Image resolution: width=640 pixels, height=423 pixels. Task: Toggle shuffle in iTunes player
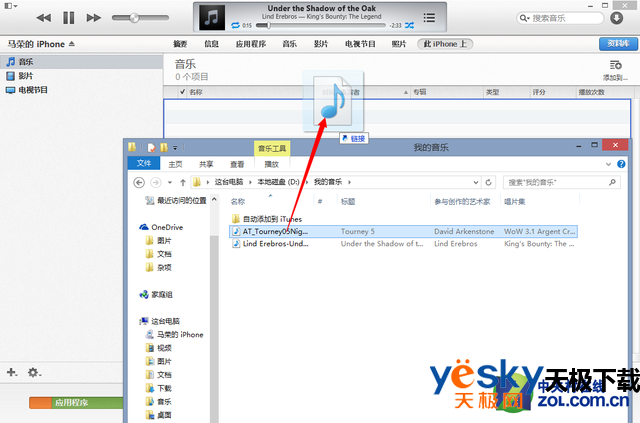pos(409,25)
